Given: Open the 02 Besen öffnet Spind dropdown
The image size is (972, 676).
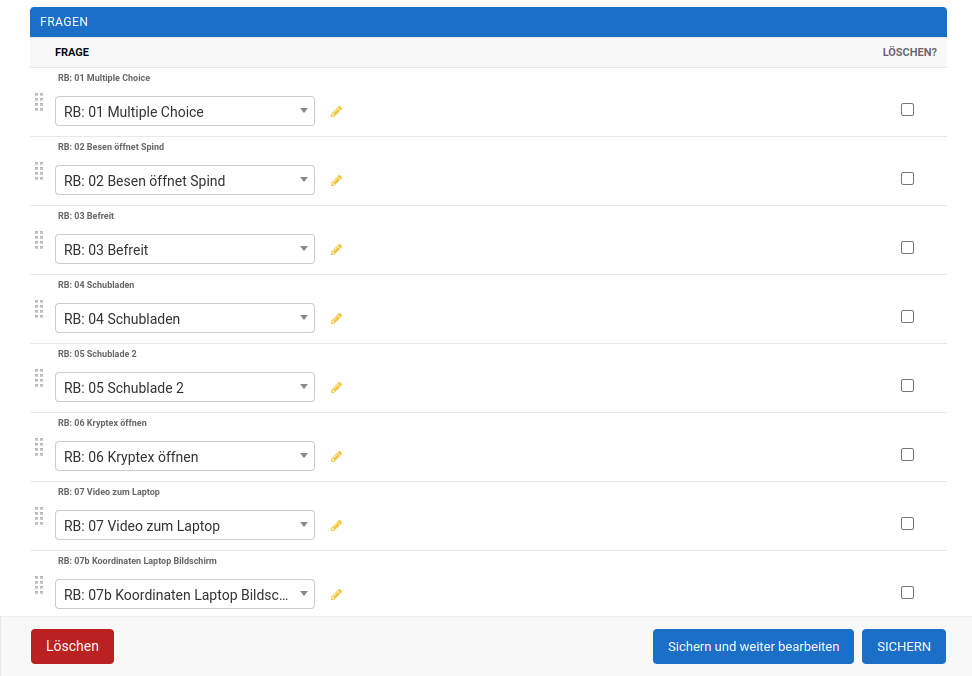Looking at the screenshot, I should pyautogui.click(x=185, y=181).
